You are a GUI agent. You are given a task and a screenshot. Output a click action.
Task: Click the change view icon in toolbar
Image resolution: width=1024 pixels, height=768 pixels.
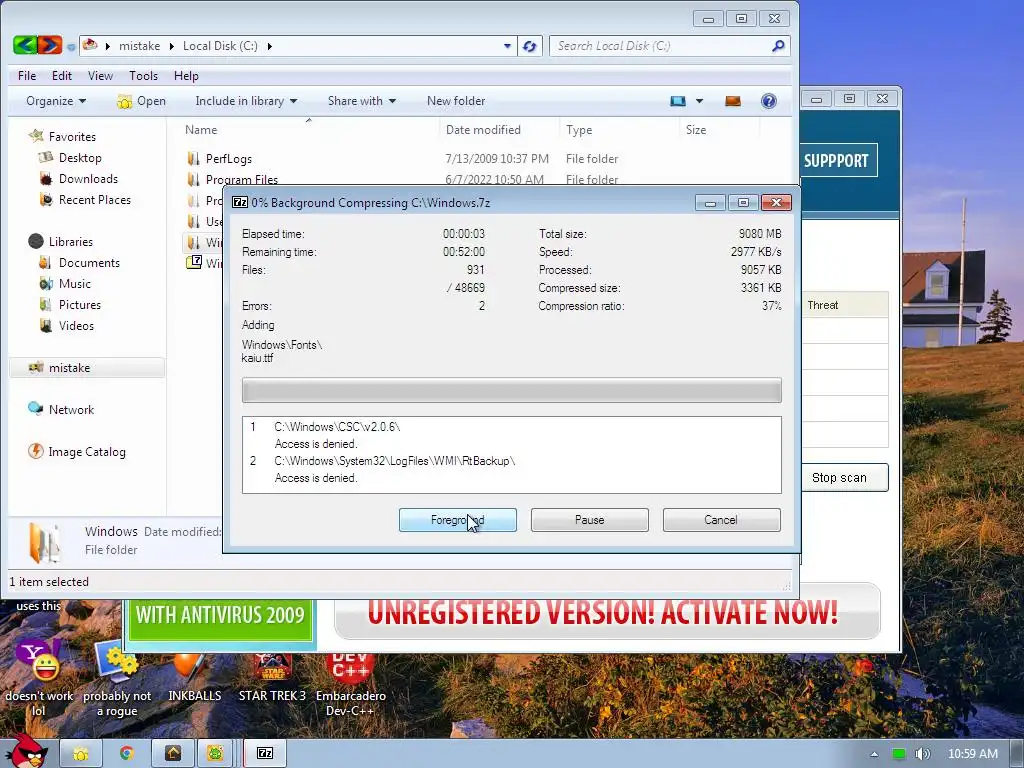[x=678, y=101]
